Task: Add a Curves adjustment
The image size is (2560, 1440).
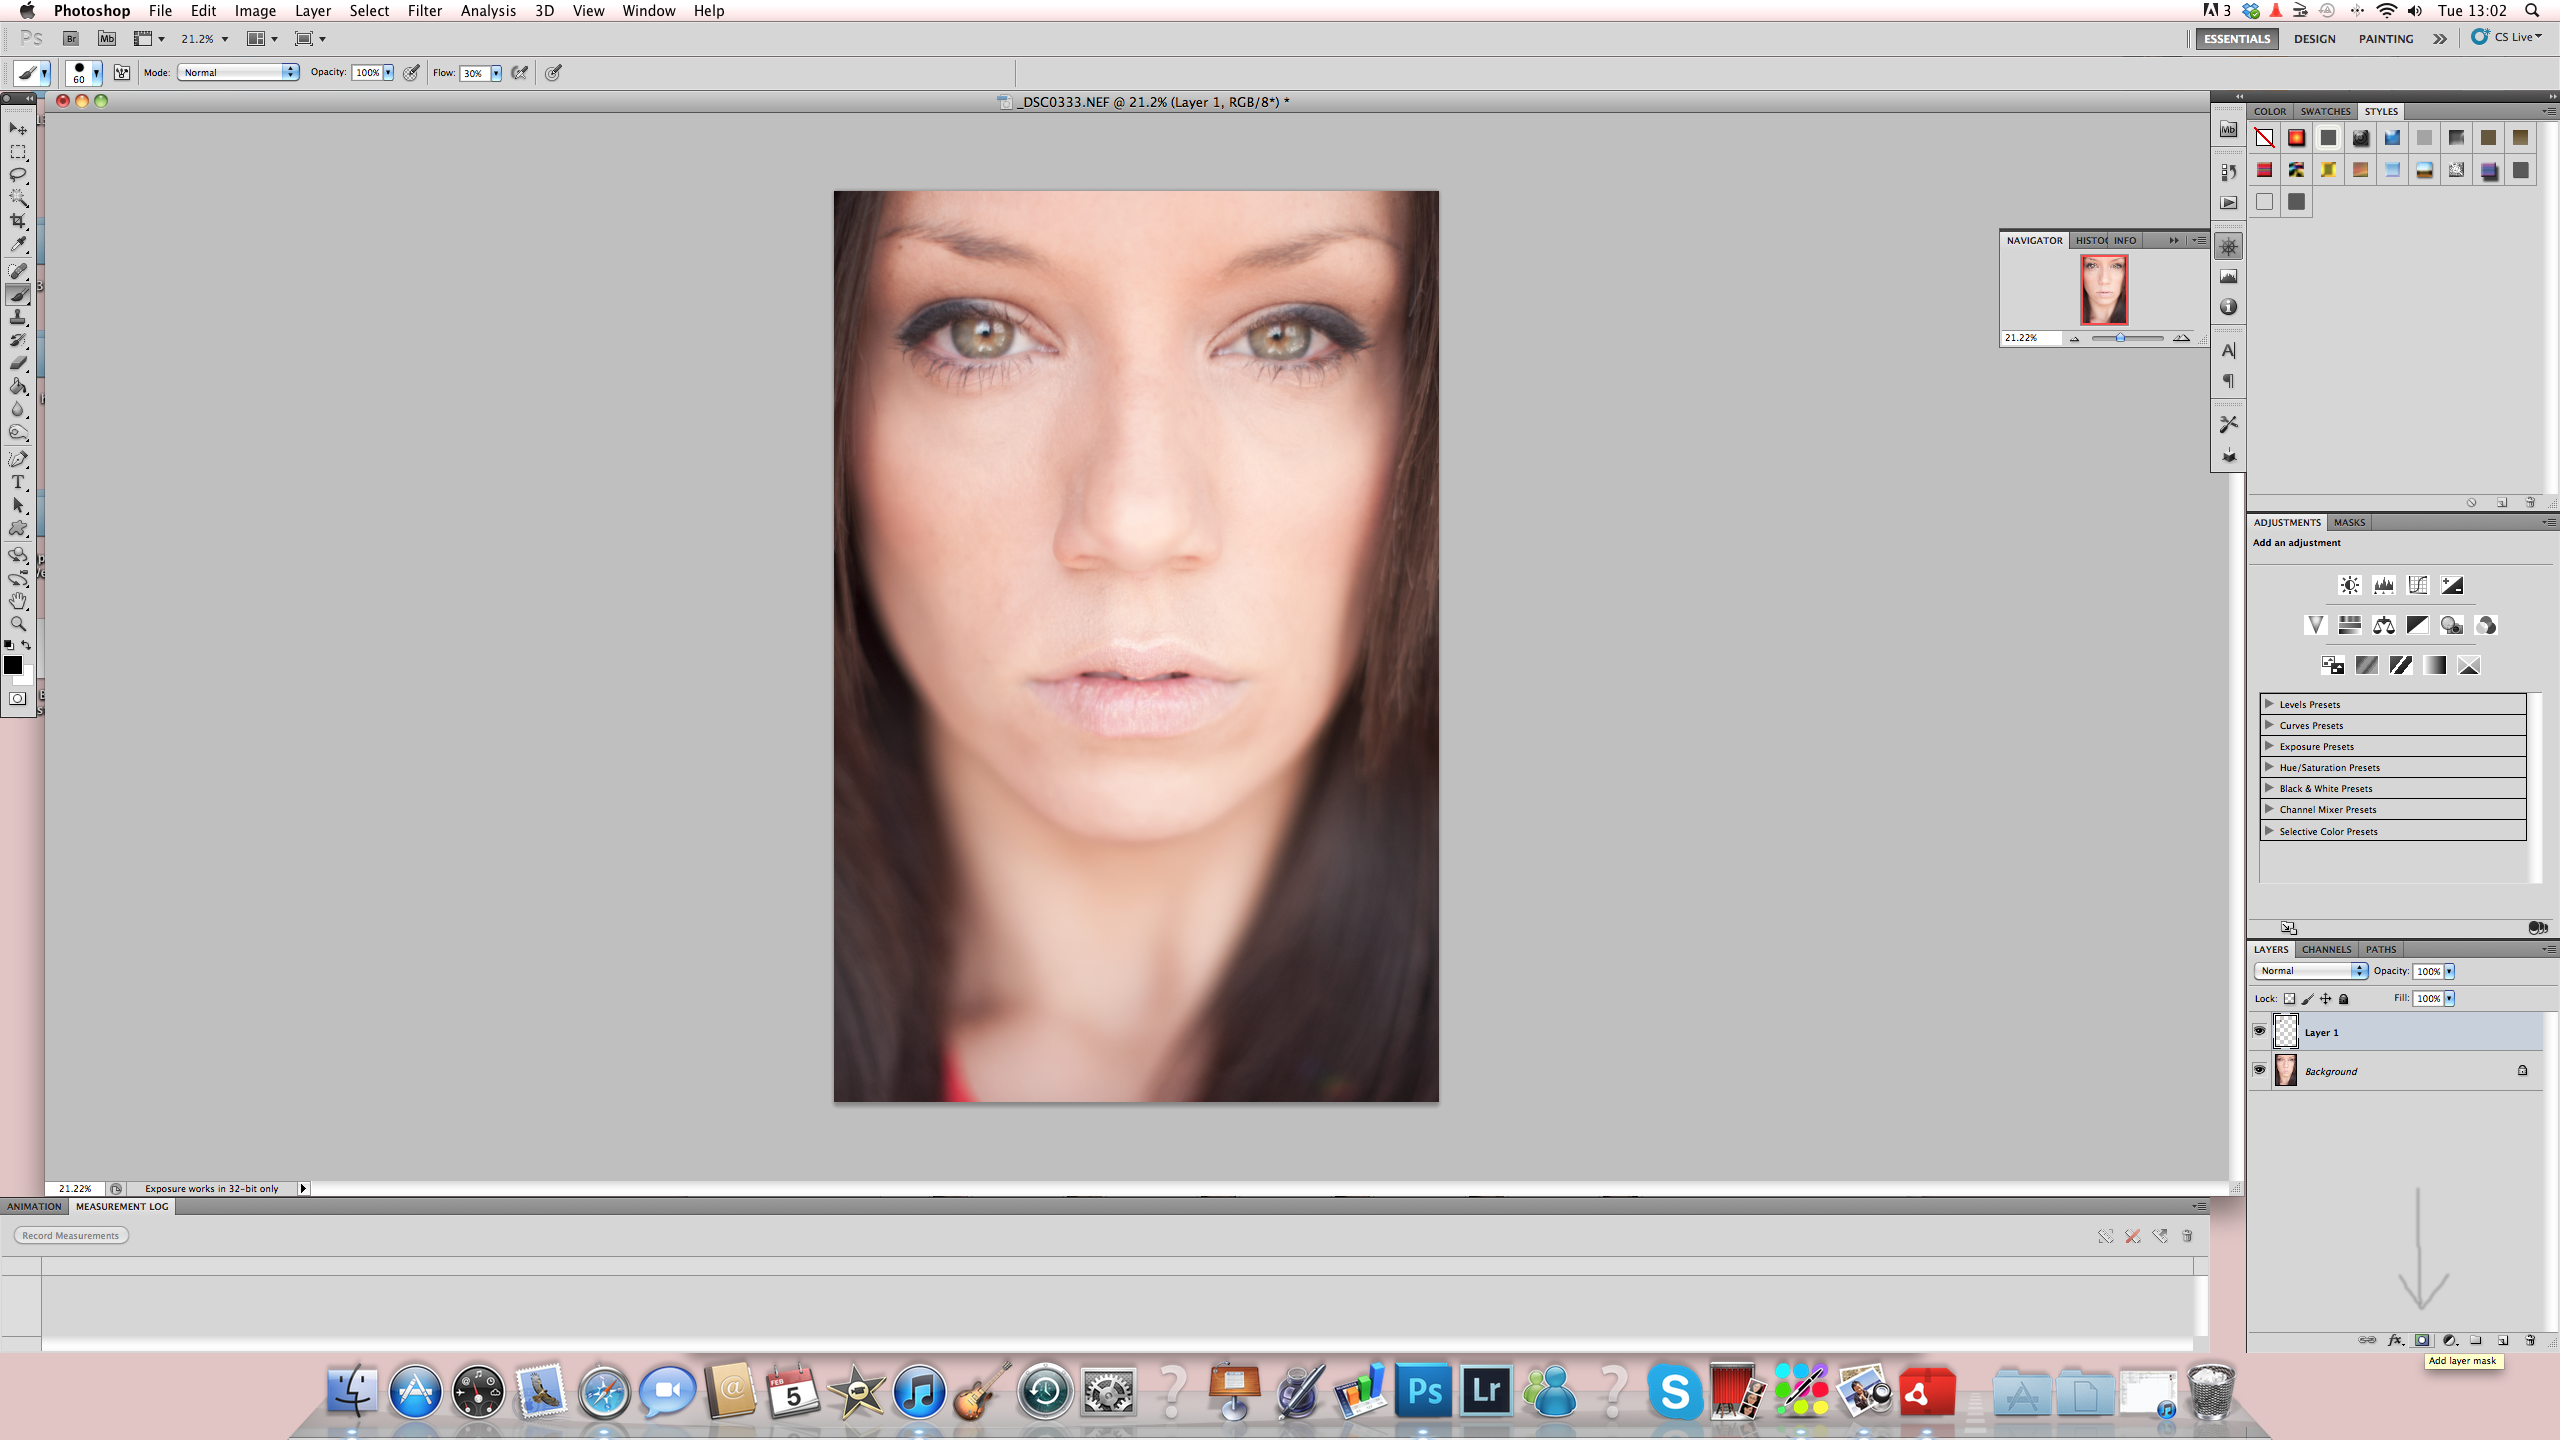Action: (x=2417, y=585)
